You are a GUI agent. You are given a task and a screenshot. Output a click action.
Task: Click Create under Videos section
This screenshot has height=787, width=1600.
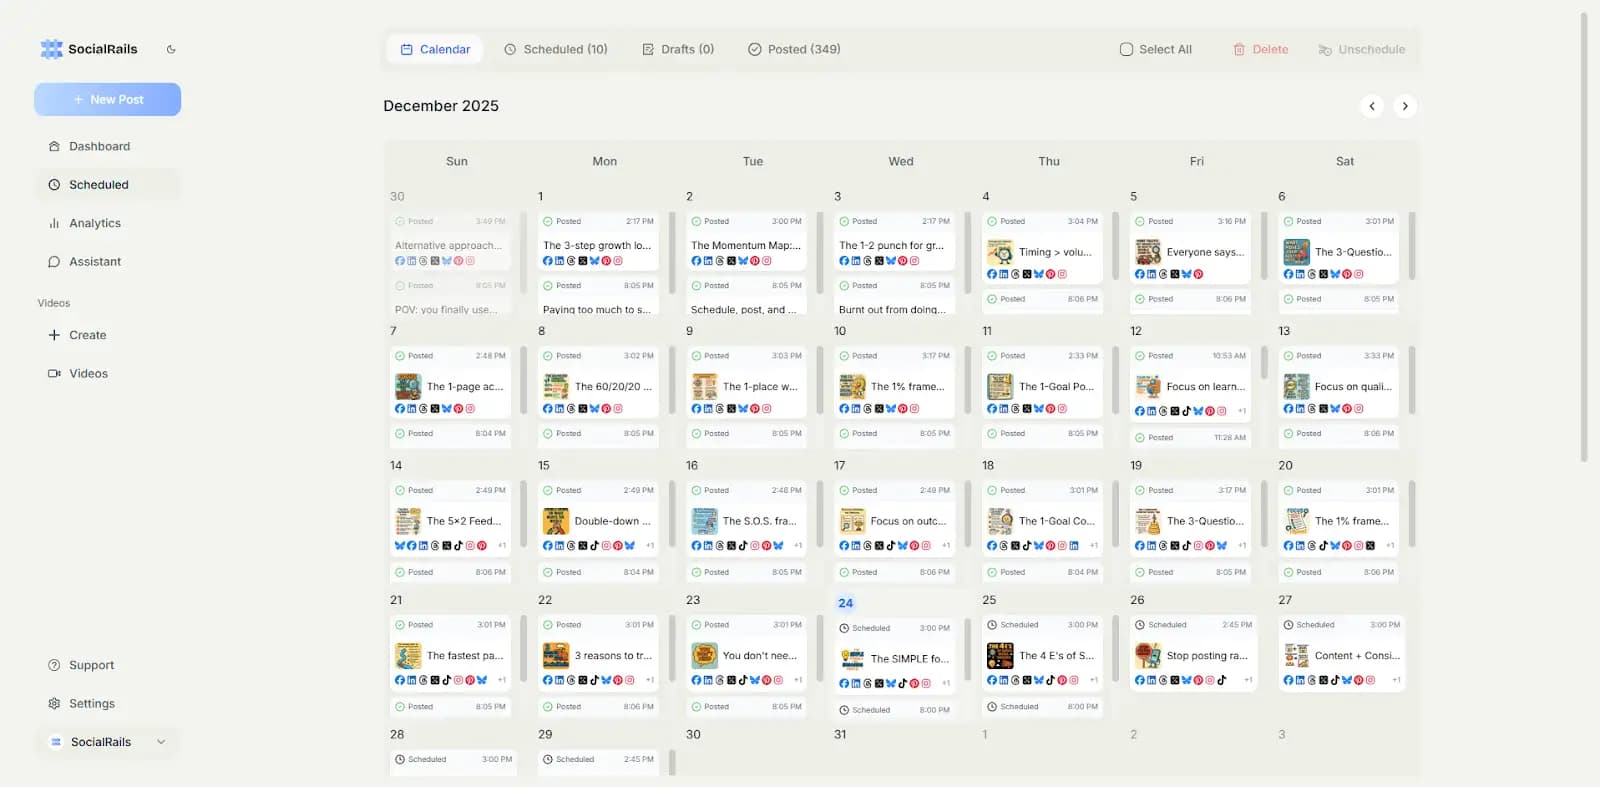87,335
